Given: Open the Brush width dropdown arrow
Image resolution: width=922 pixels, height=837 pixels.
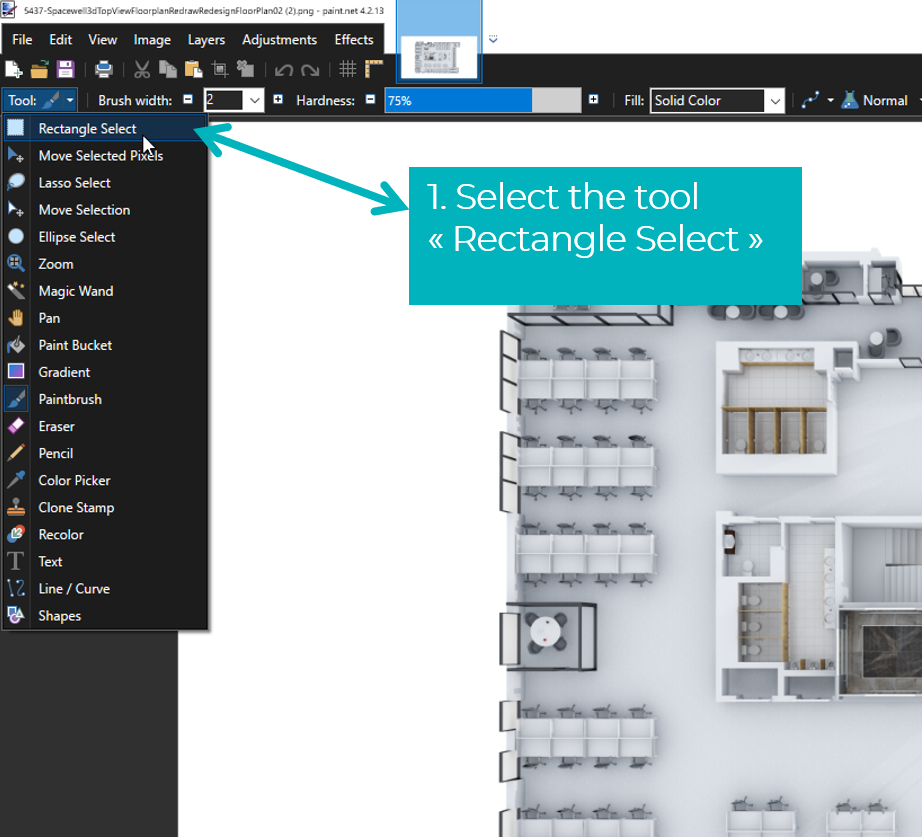Looking at the screenshot, I should pyautogui.click(x=255, y=101).
